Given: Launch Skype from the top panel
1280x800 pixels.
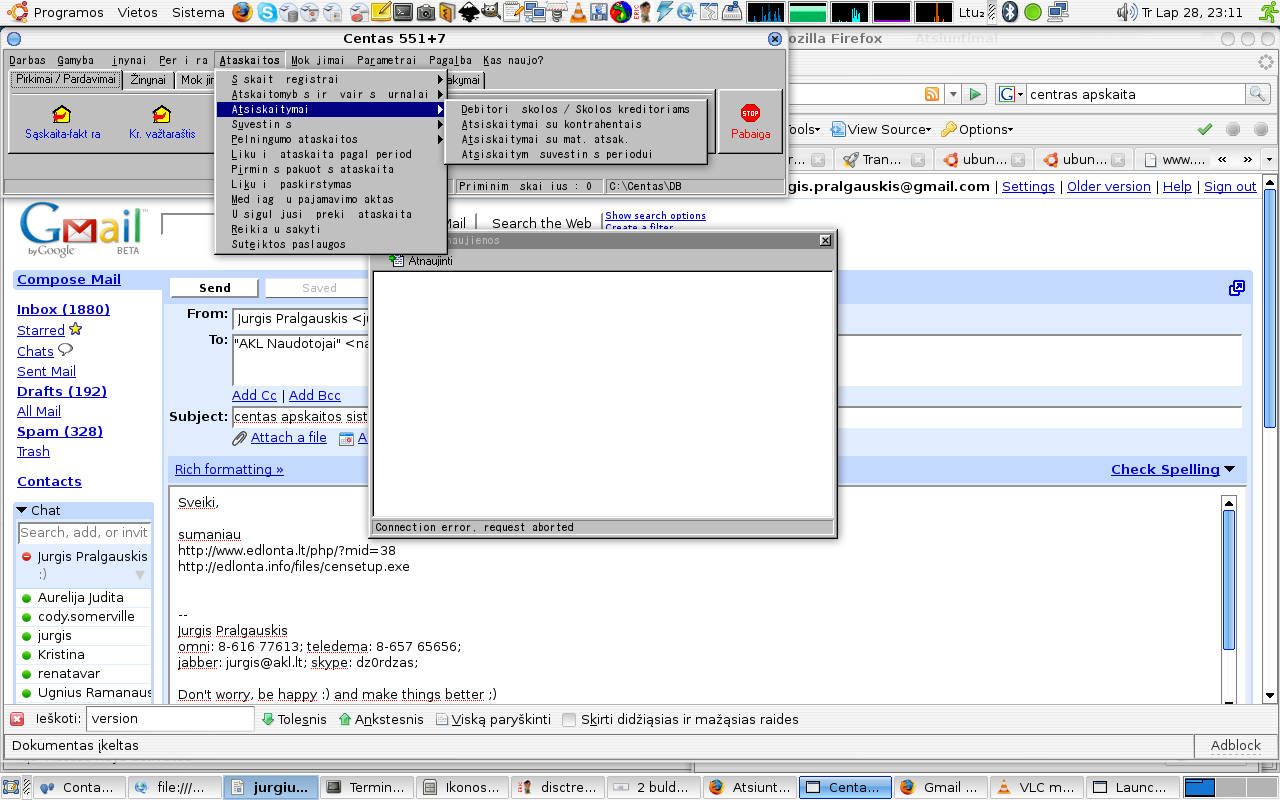Looking at the screenshot, I should pos(267,12).
